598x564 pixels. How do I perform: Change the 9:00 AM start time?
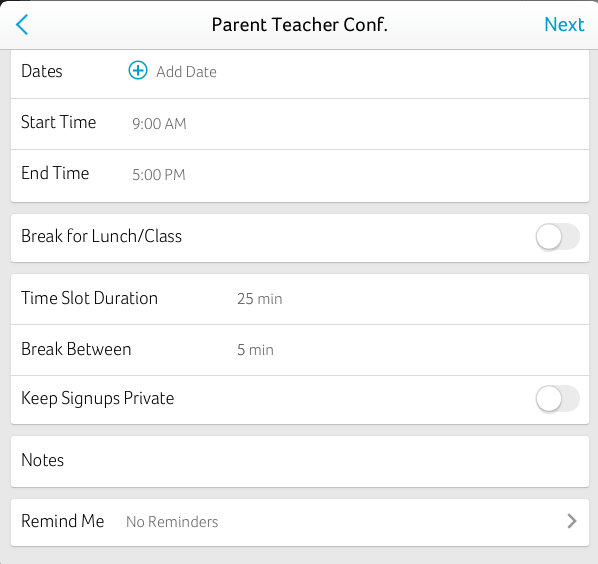(159, 124)
